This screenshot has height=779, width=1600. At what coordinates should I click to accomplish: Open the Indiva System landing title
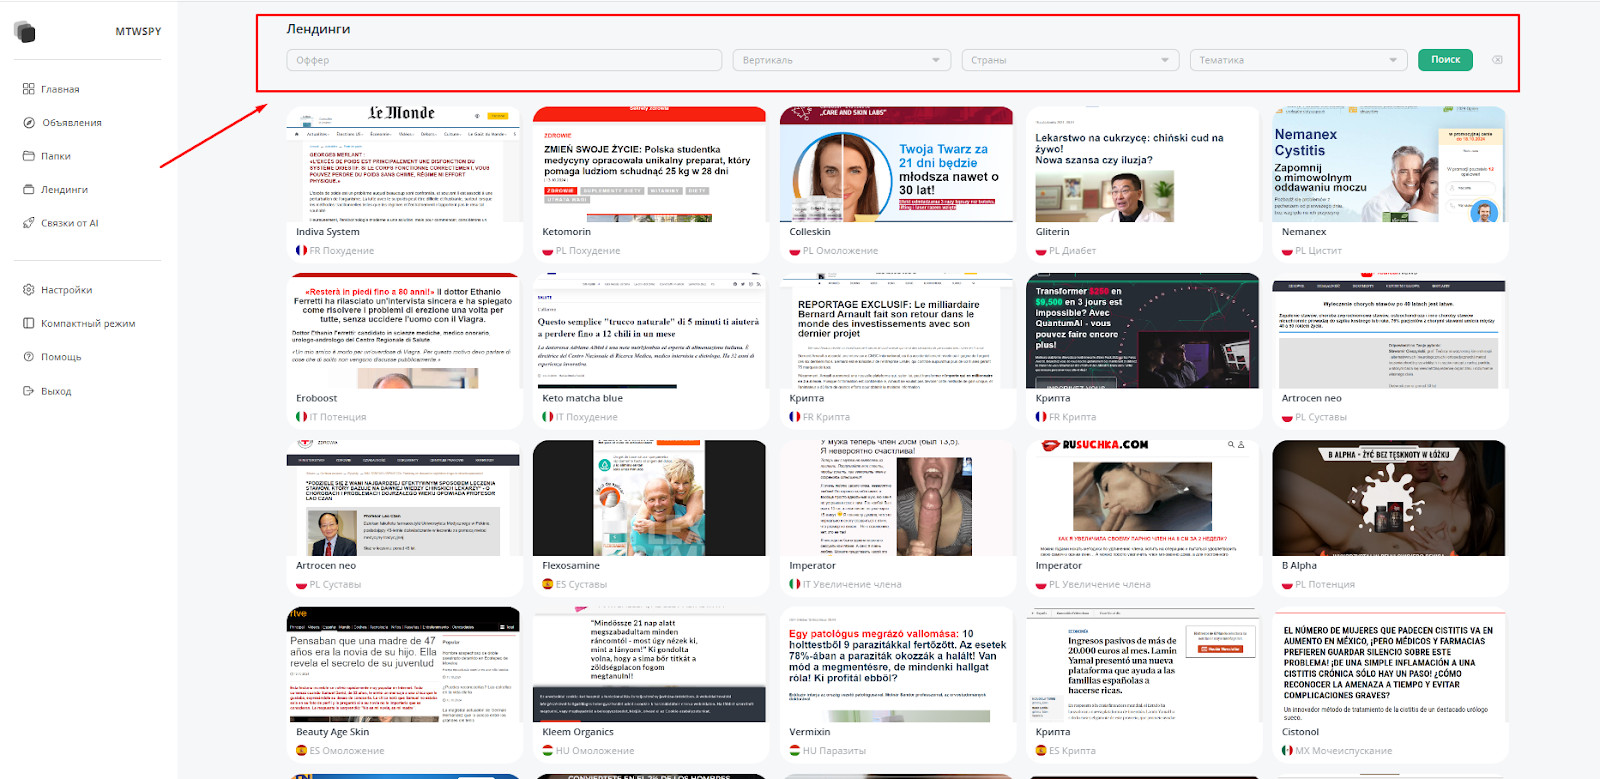(x=328, y=232)
